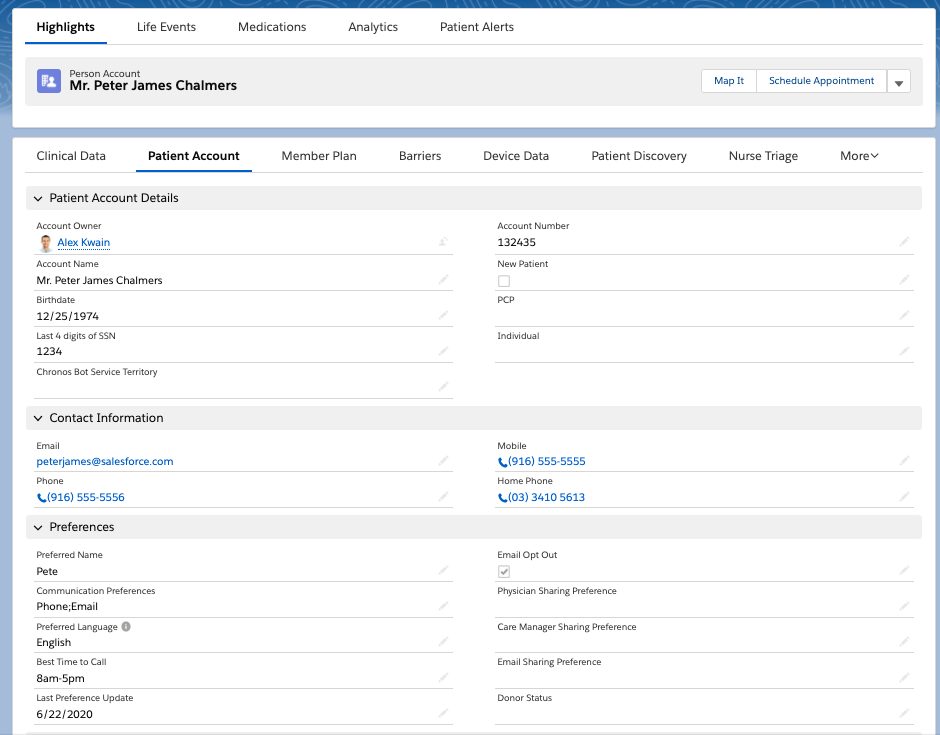The width and height of the screenshot is (940, 735).
Task: Open the Alex Kwain owner link
Action: coord(83,243)
